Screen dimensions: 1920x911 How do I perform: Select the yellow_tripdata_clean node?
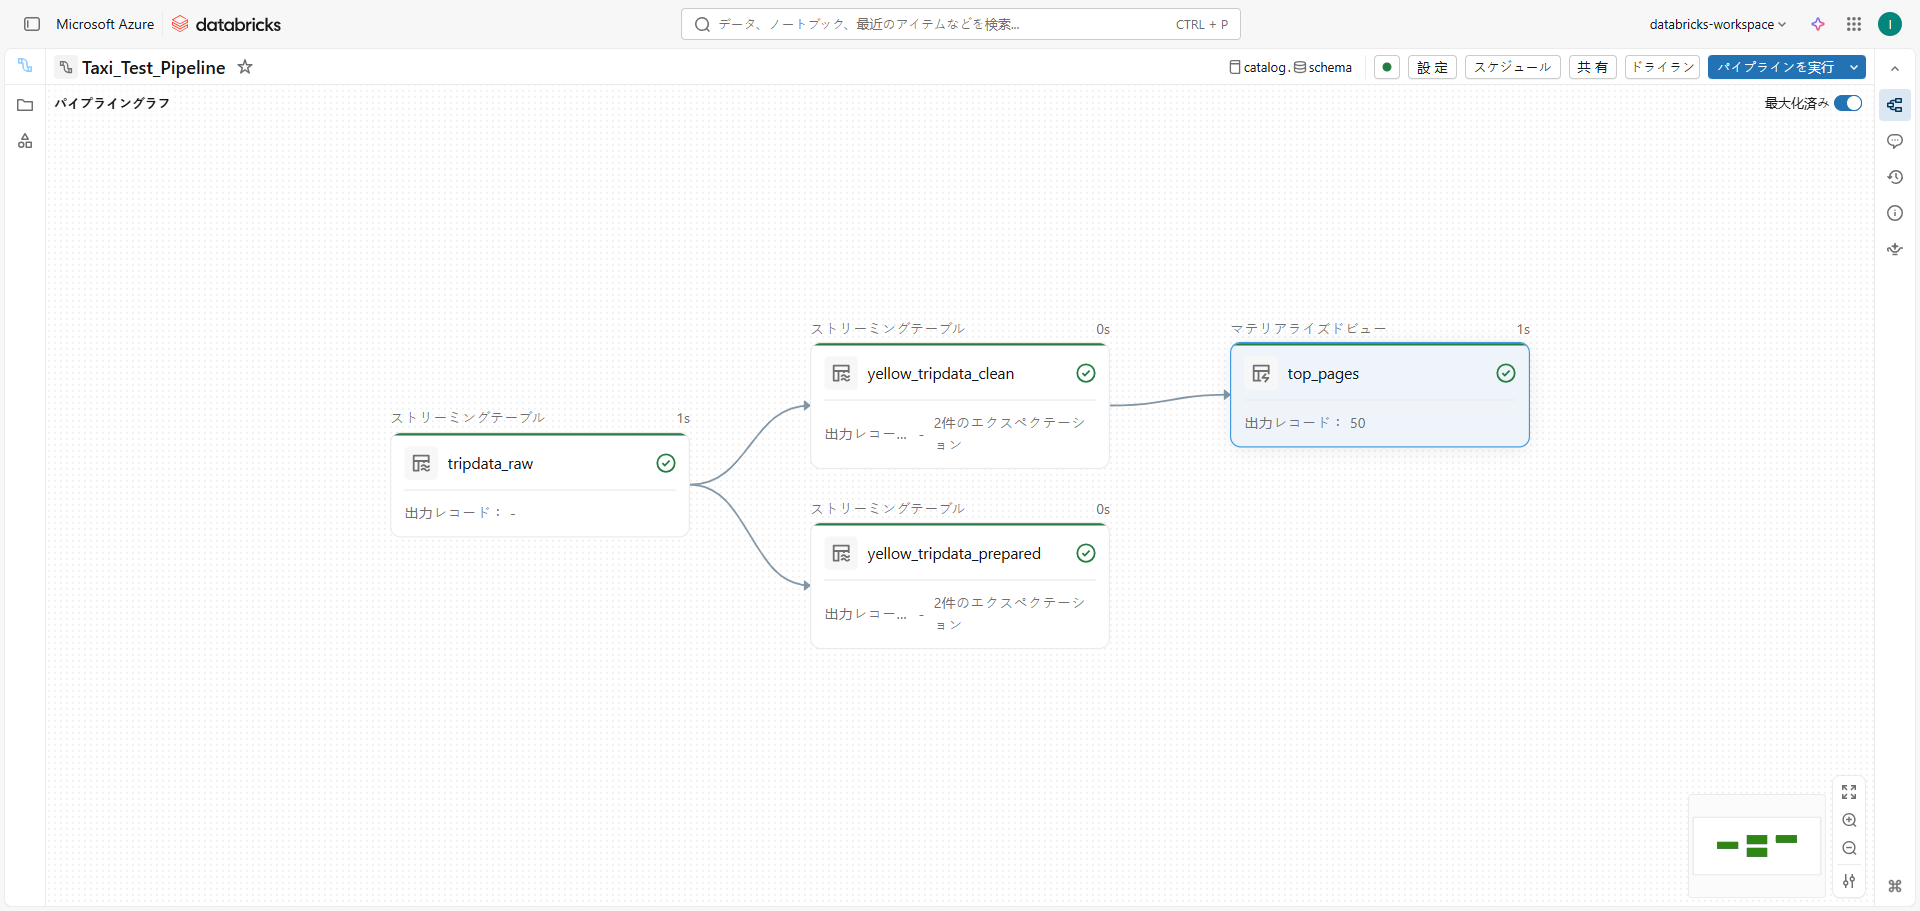940,374
